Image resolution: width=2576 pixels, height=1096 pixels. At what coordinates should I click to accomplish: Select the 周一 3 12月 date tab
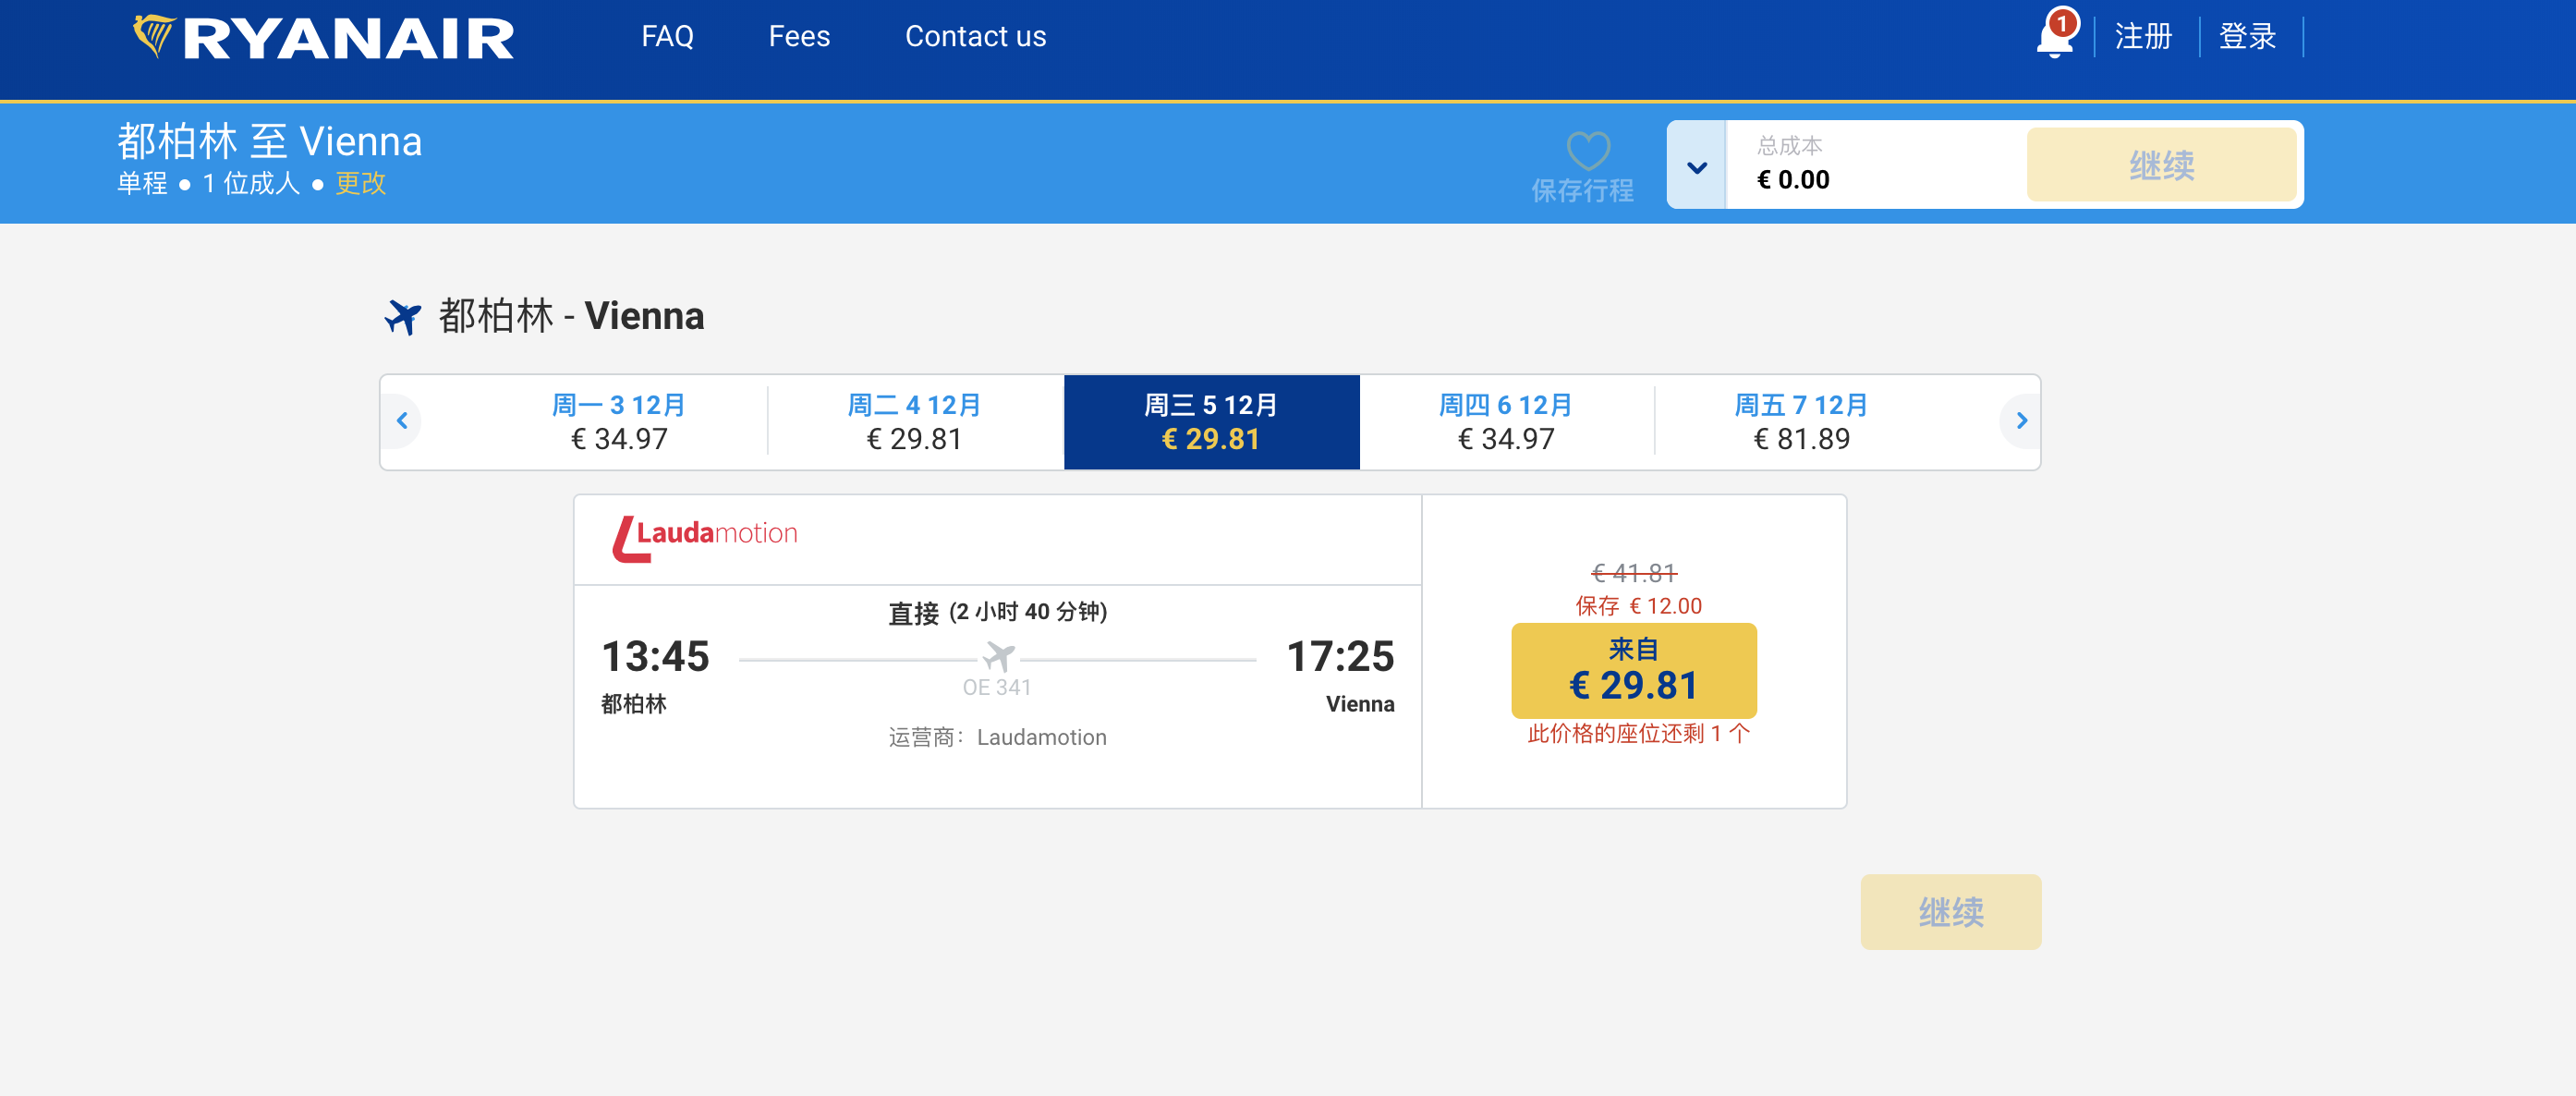(x=619, y=422)
